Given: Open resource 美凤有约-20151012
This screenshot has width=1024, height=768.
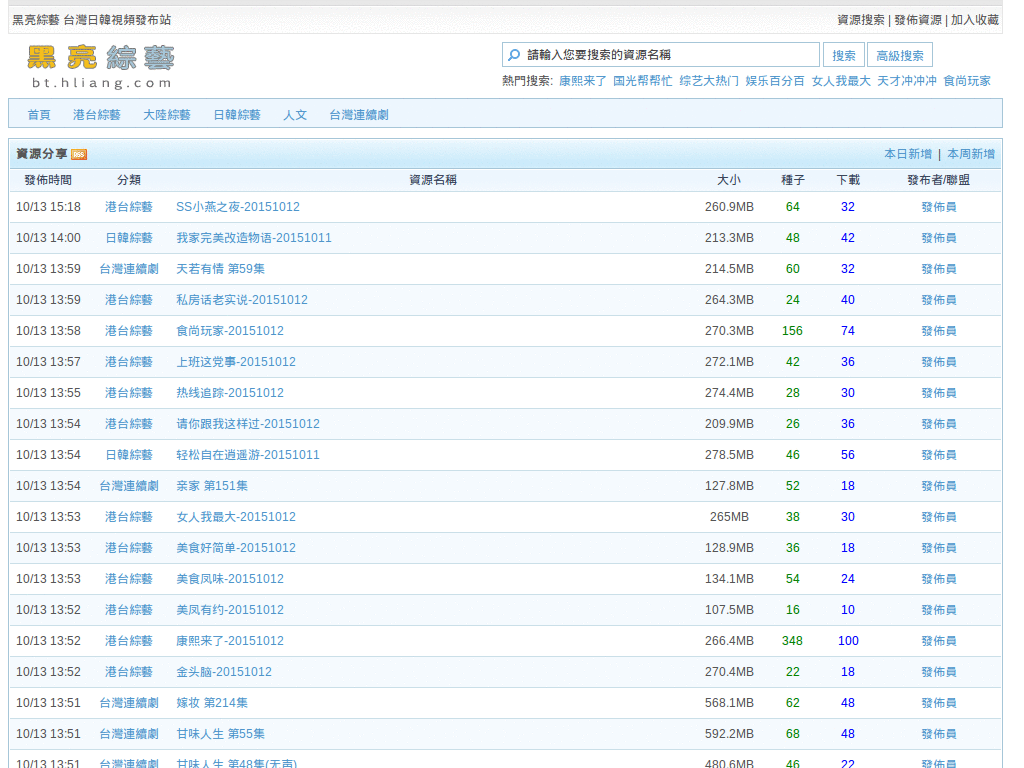Looking at the screenshot, I should [230, 611].
